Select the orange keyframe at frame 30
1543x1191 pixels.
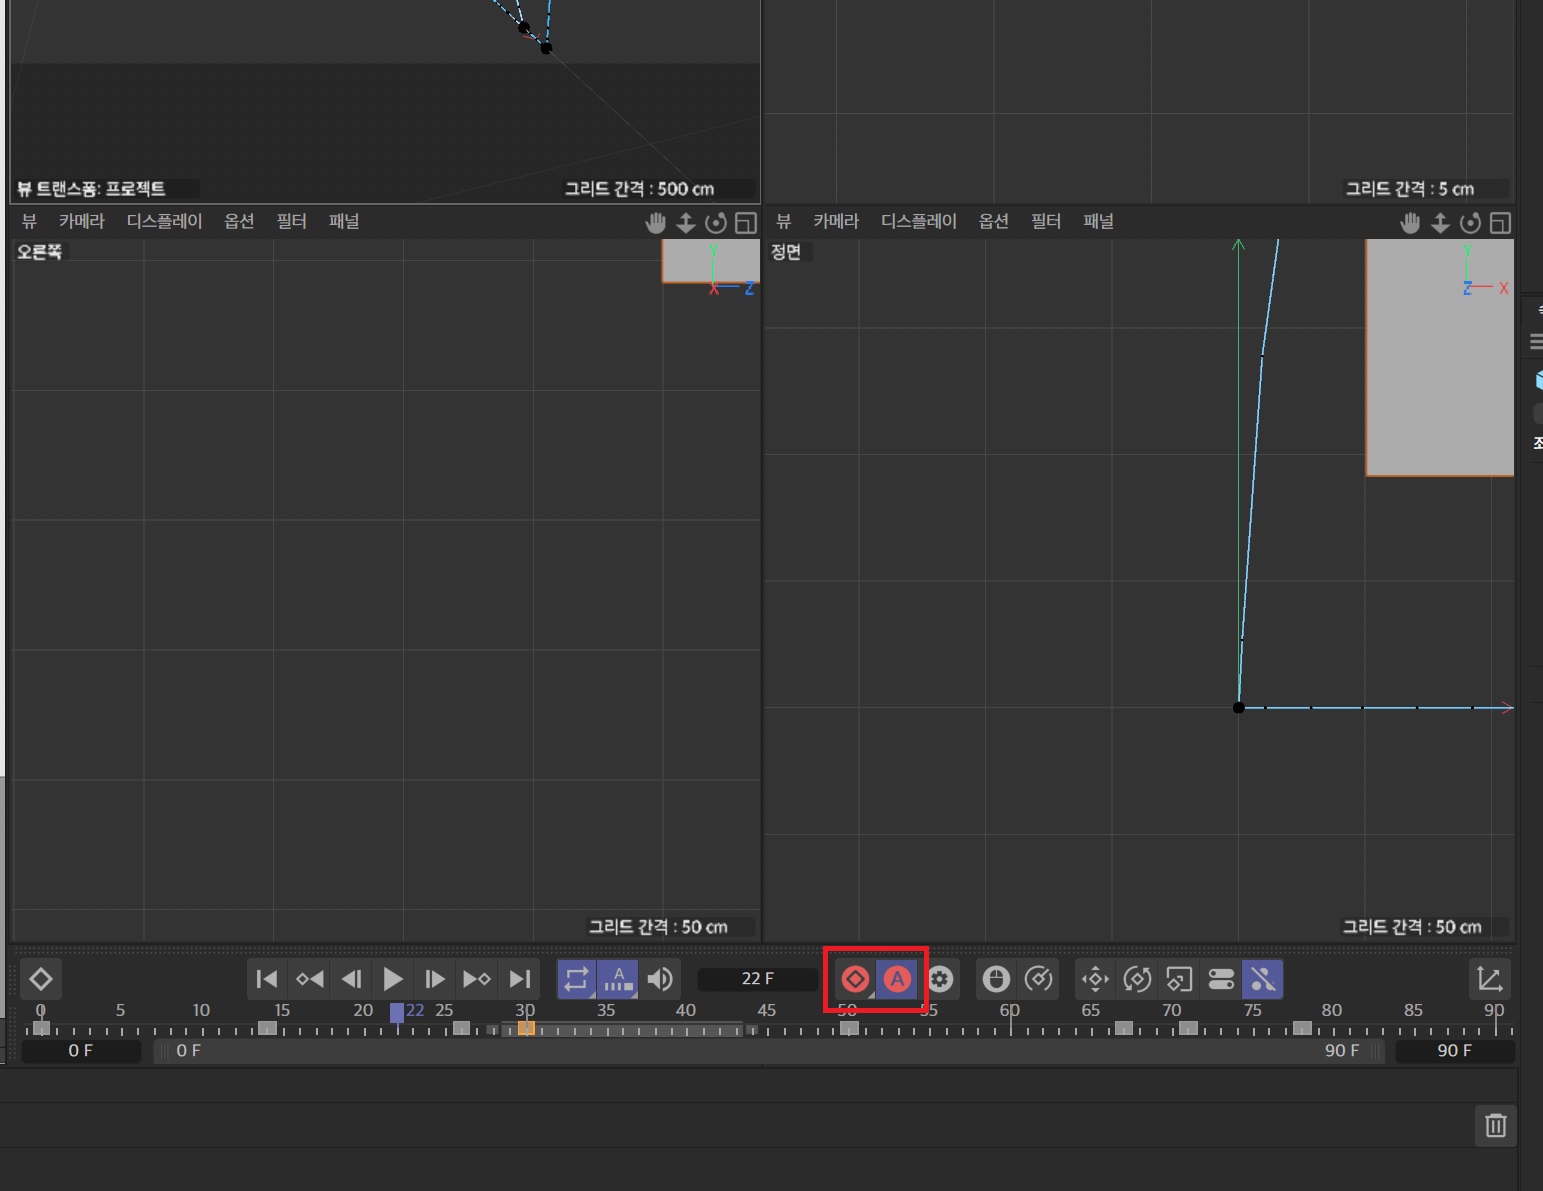click(x=527, y=1028)
